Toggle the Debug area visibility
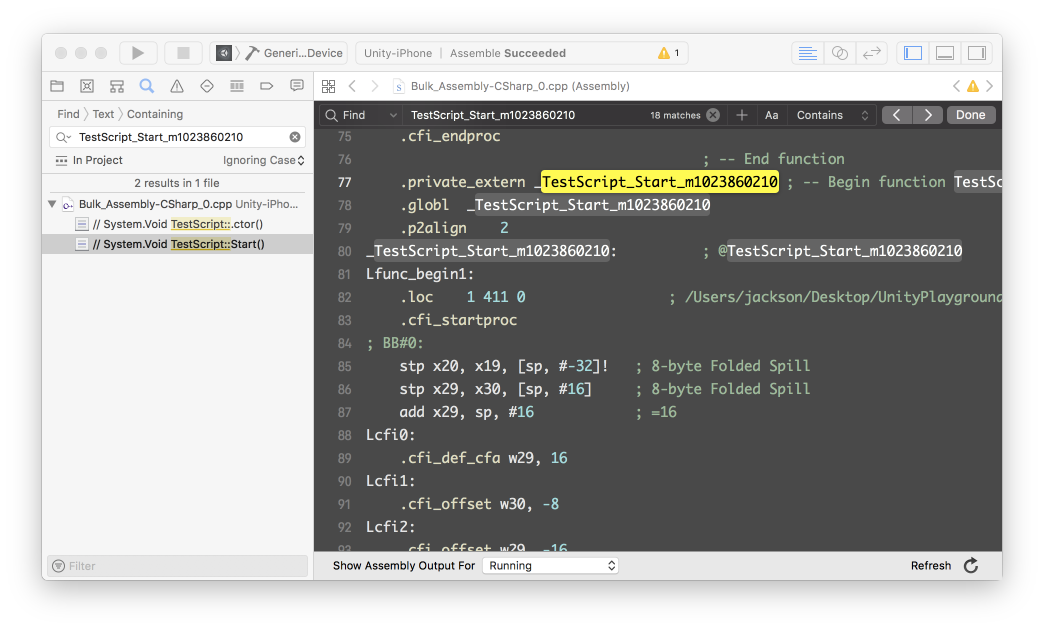1044x630 pixels. click(x=945, y=53)
